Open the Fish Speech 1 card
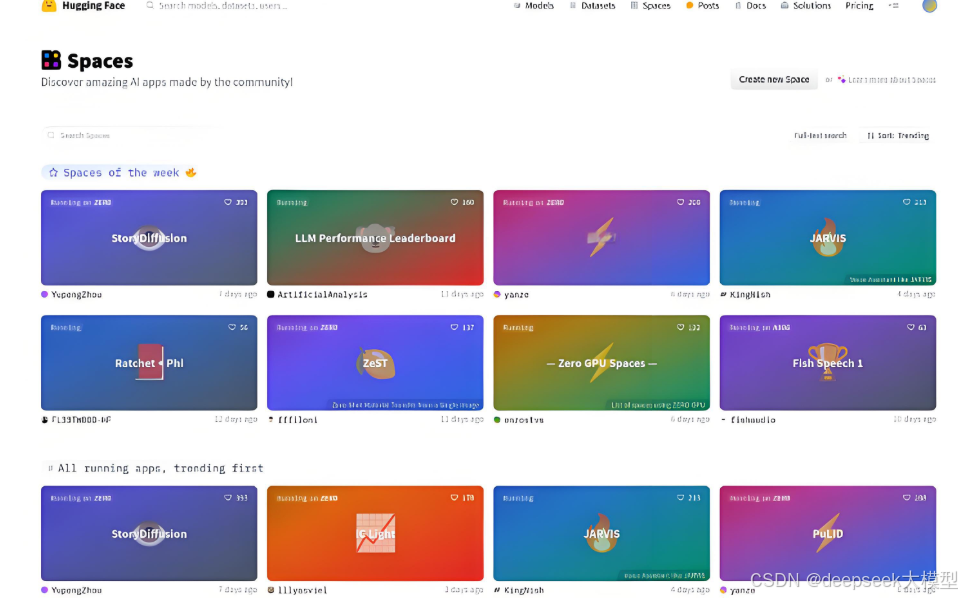 click(828, 362)
